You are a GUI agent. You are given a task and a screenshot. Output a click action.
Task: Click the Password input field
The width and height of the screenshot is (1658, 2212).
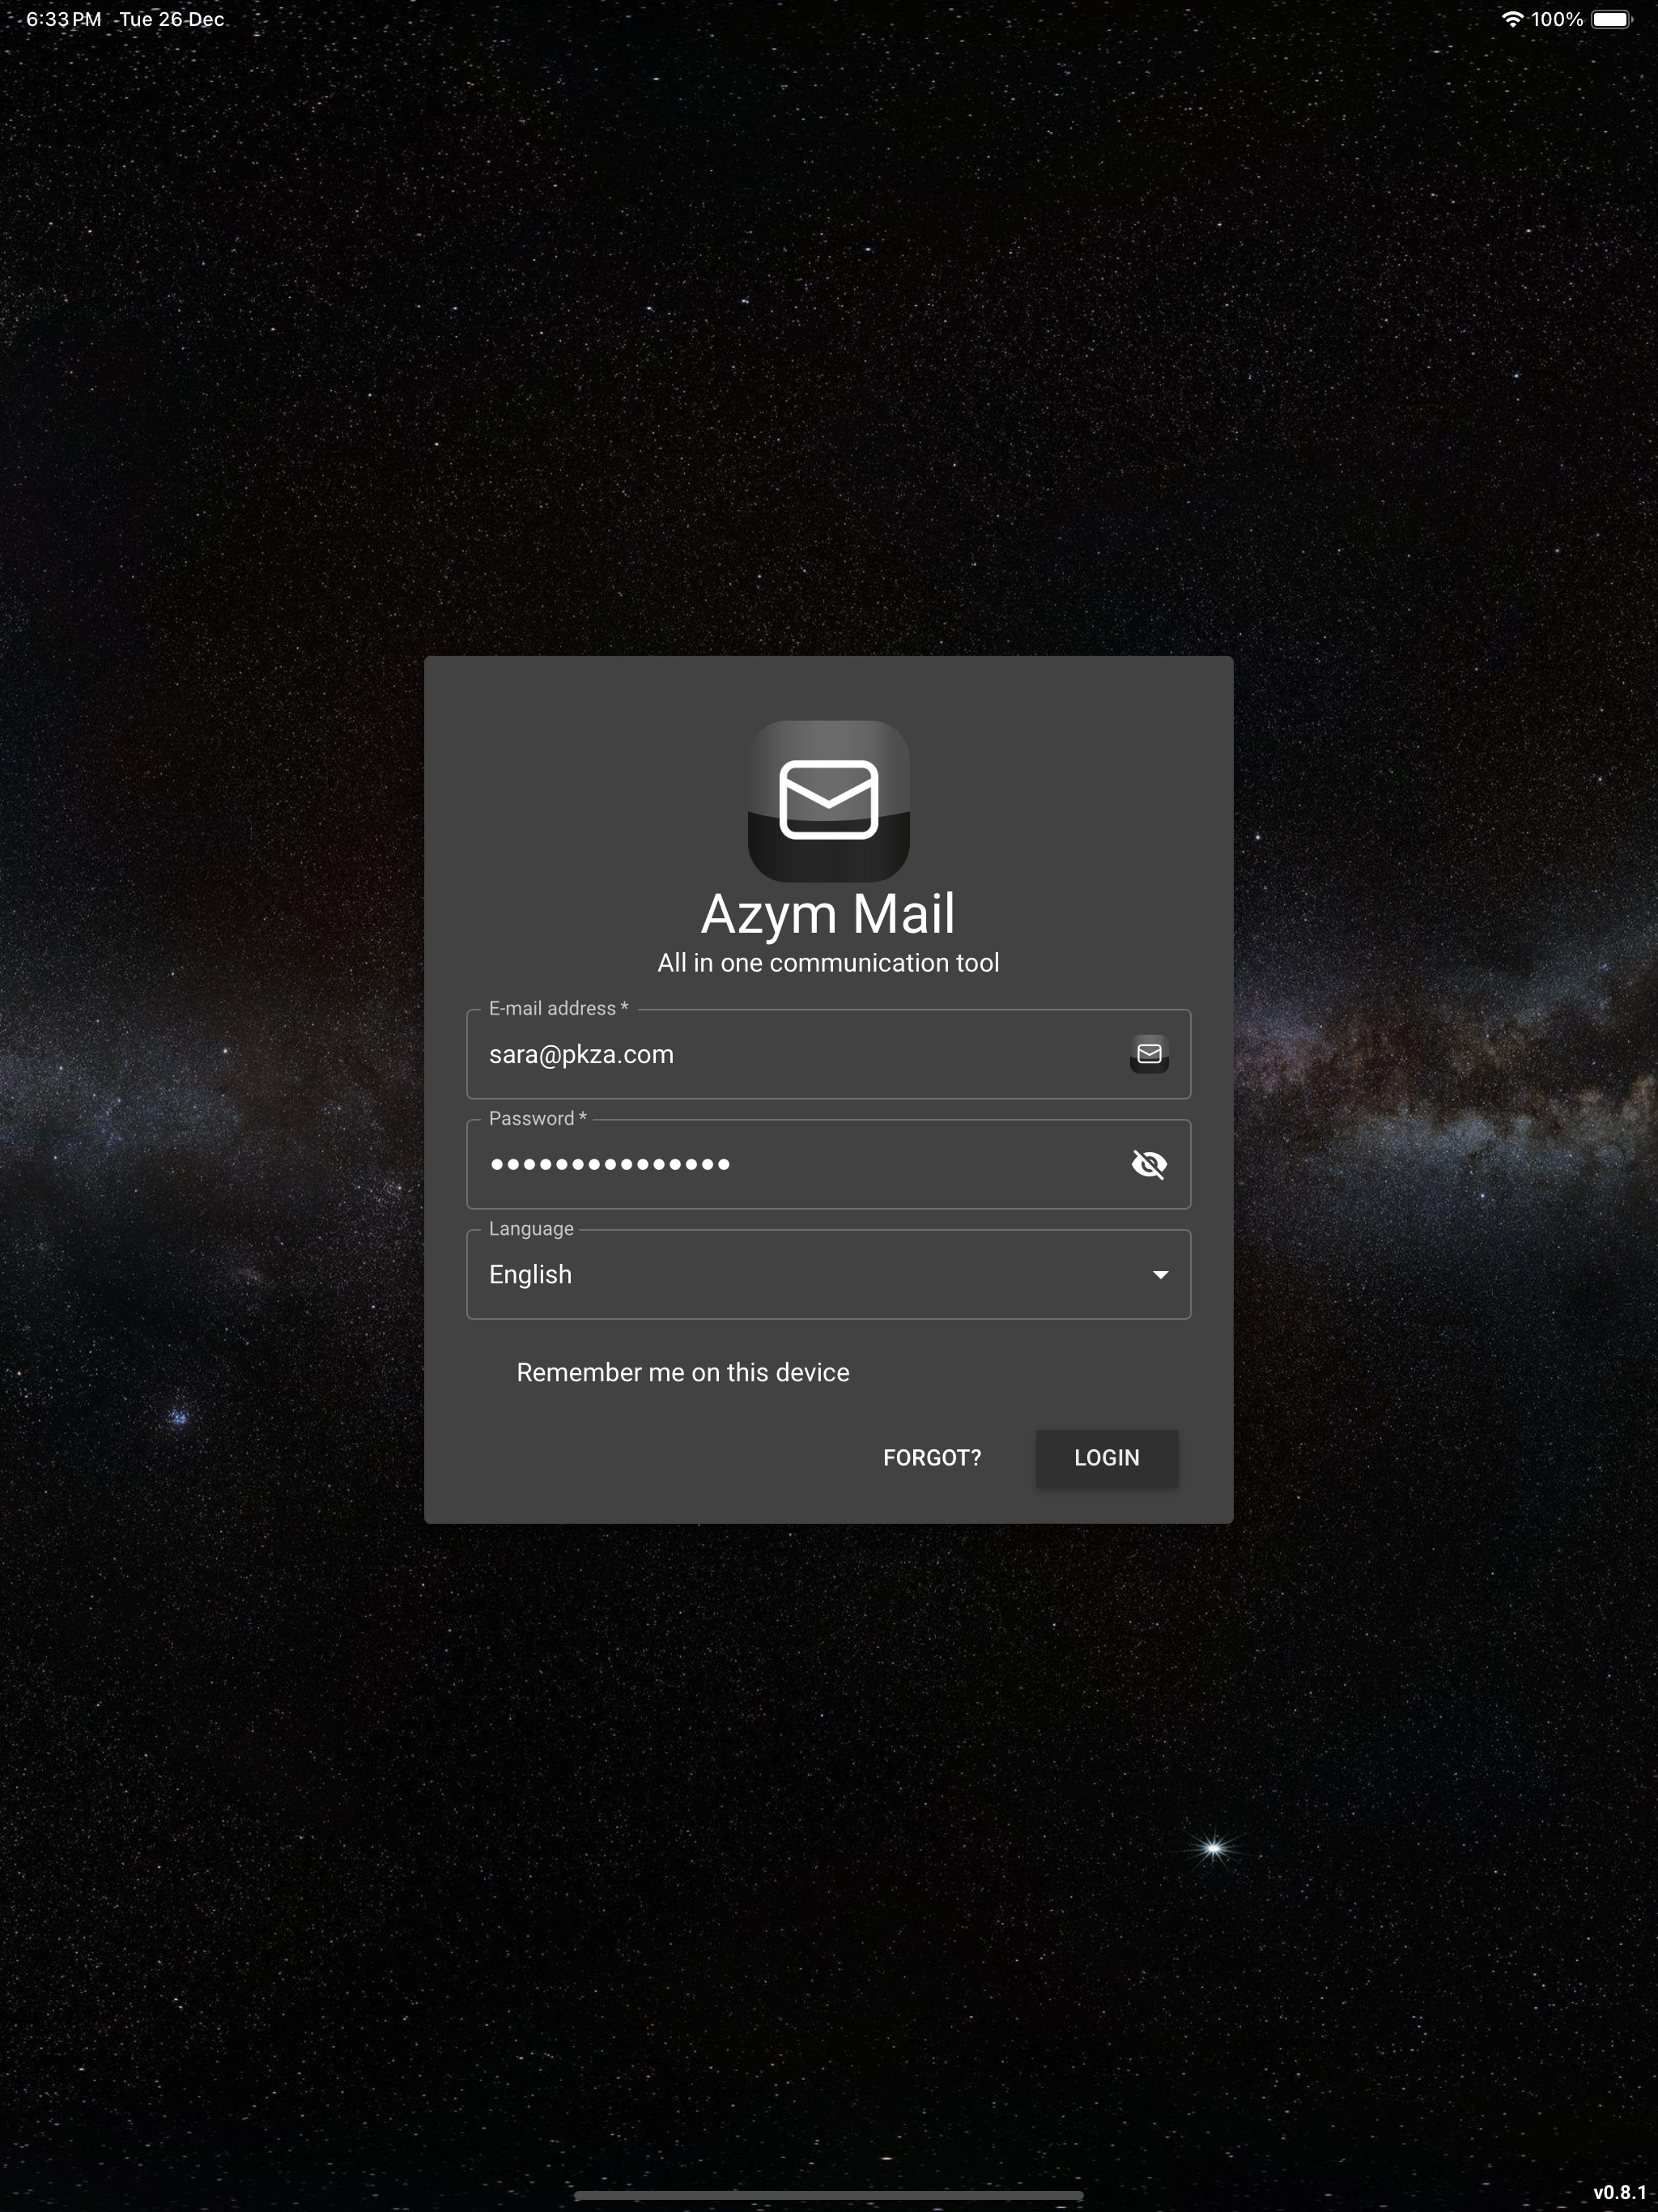pyautogui.click(x=828, y=1164)
